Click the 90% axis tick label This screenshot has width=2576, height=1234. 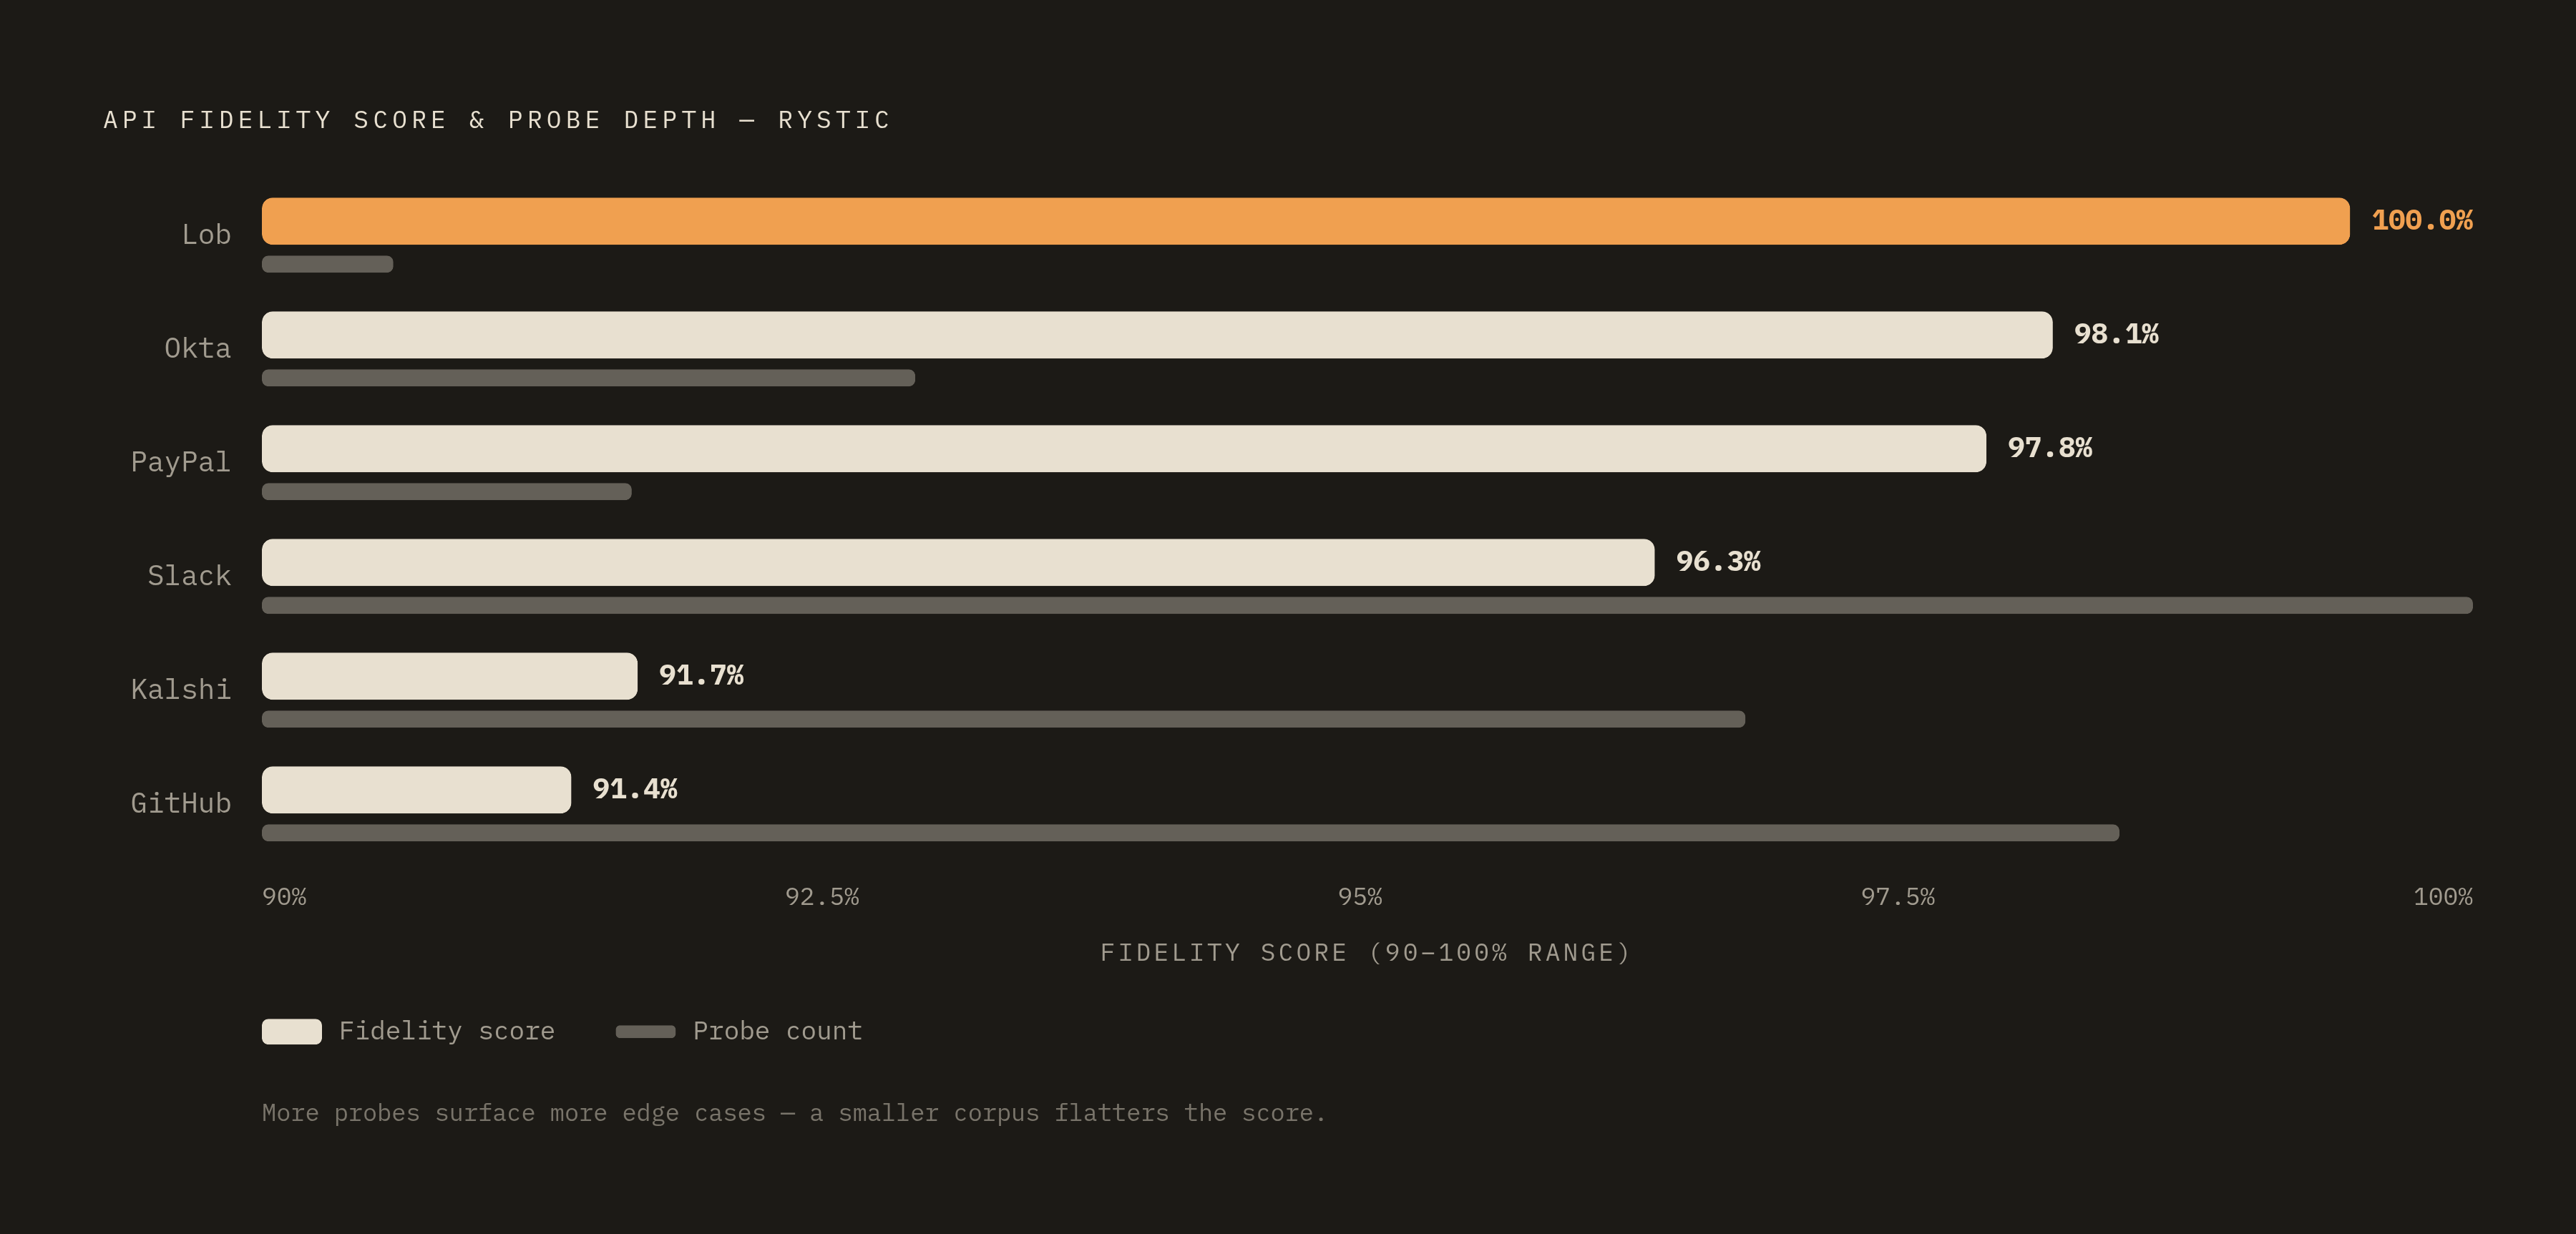(284, 897)
